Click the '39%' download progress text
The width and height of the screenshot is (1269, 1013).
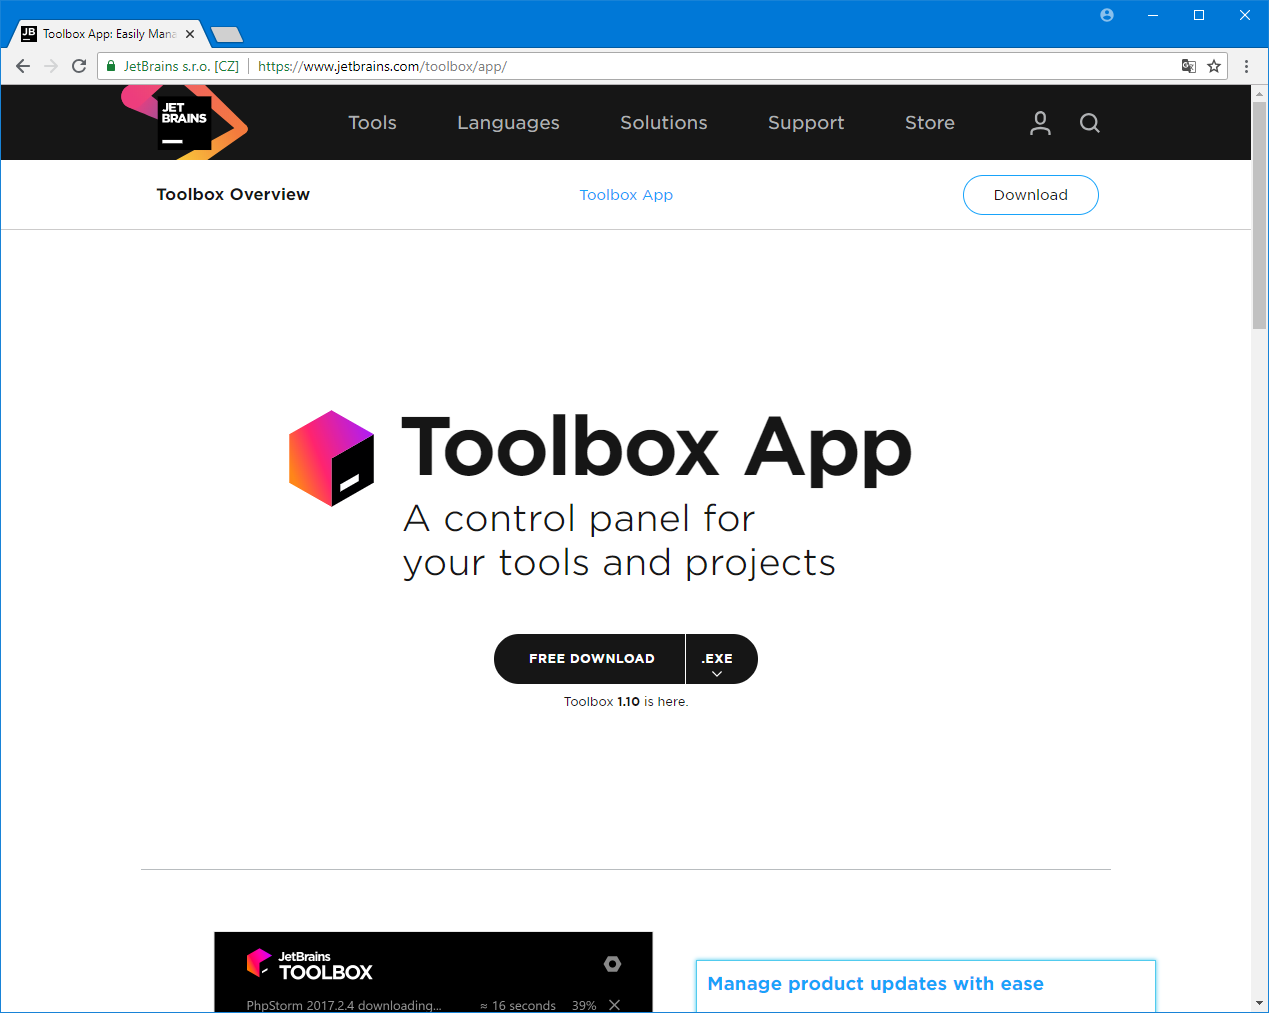coord(584,1005)
